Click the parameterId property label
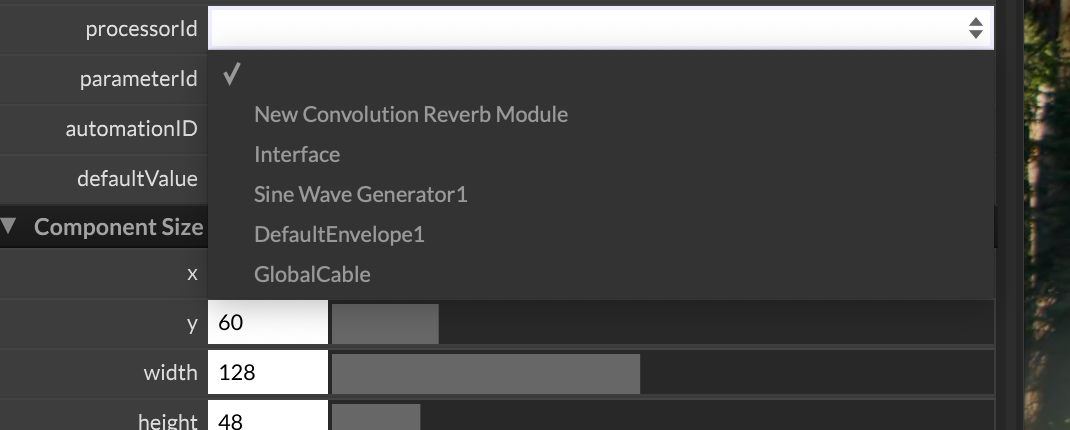The width and height of the screenshot is (1070, 430). pyautogui.click(x=139, y=79)
